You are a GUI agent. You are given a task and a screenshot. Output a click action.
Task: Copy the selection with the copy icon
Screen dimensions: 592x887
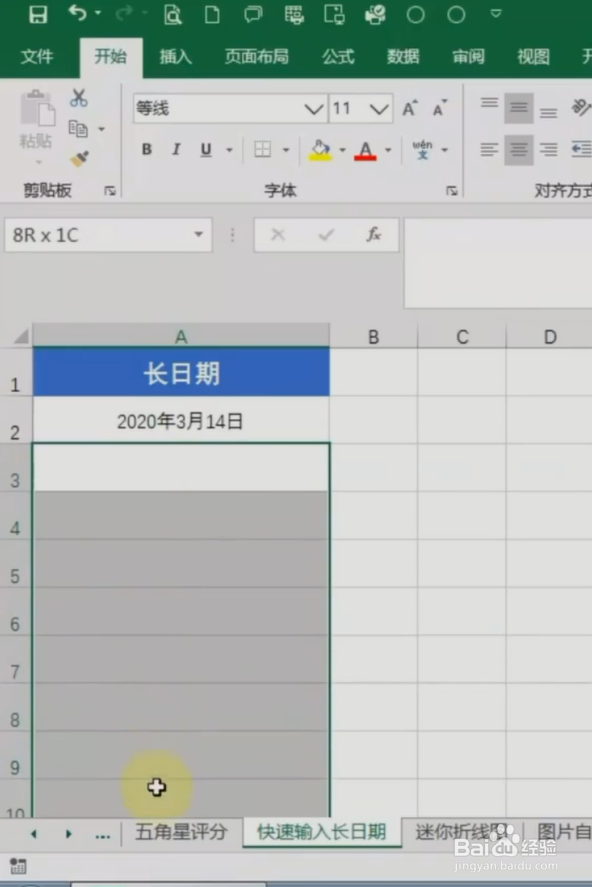pyautogui.click(x=78, y=129)
